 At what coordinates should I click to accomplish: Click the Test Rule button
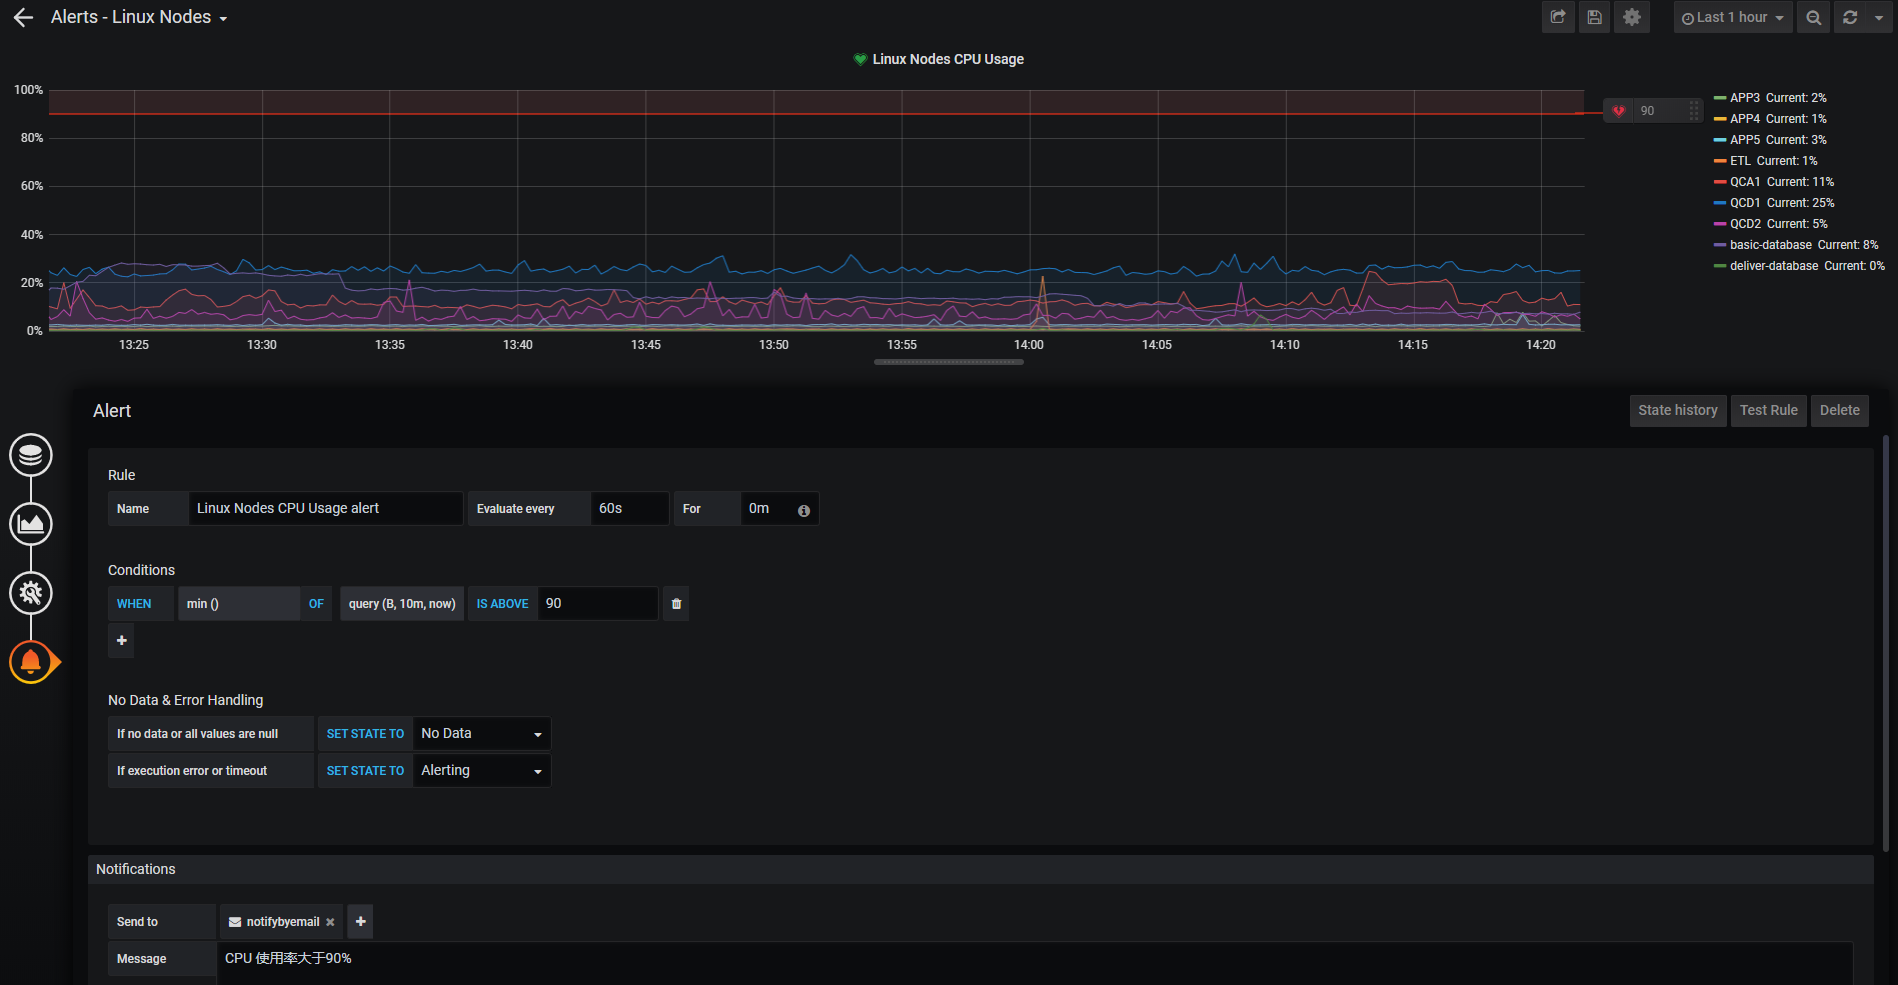(1769, 411)
